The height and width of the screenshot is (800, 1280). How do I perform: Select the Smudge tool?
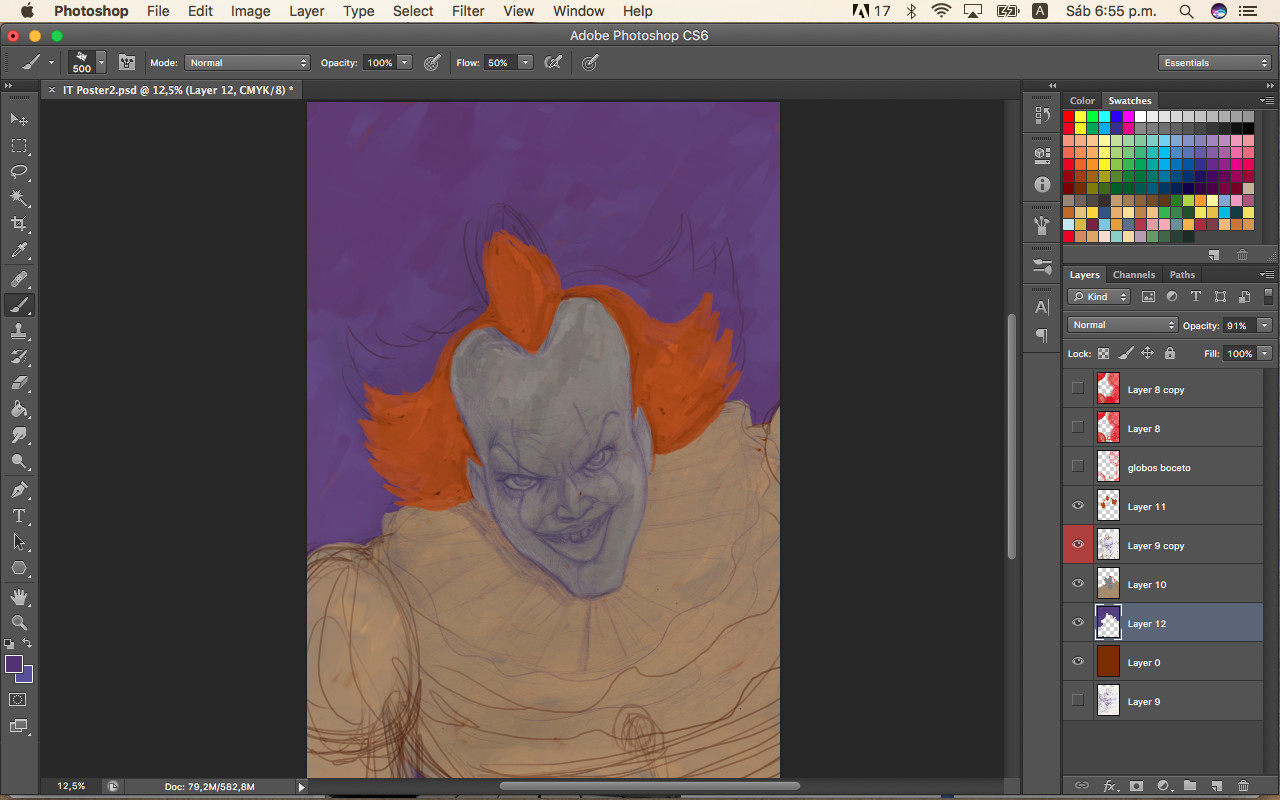[x=19, y=435]
